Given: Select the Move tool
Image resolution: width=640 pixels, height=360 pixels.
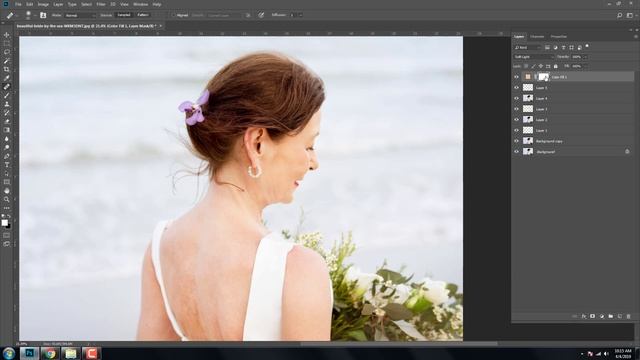Looking at the screenshot, I should 7,35.
